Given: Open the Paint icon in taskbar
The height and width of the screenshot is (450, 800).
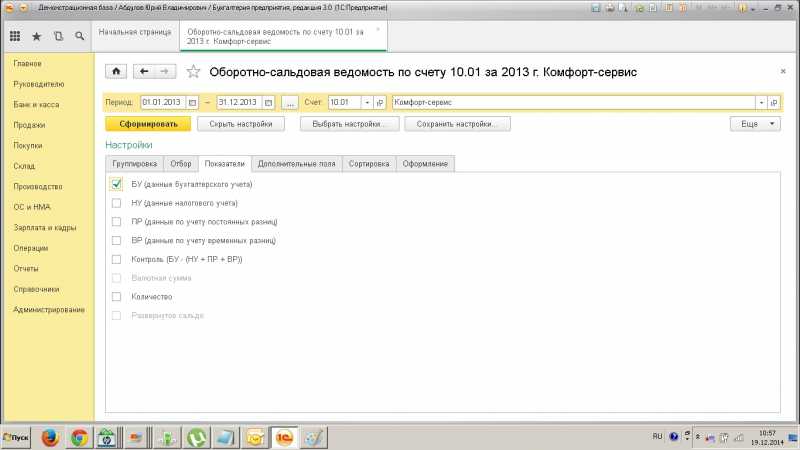Looking at the screenshot, I should (x=314, y=438).
